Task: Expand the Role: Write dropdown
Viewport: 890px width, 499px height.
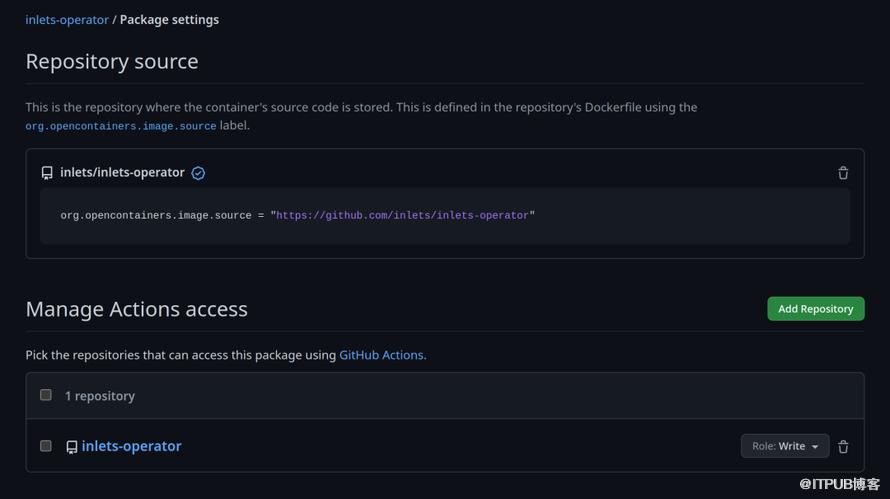Action: coord(785,446)
